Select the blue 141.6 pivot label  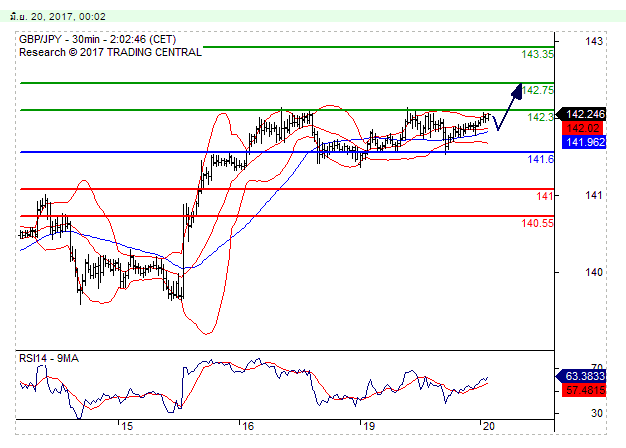[540, 159]
